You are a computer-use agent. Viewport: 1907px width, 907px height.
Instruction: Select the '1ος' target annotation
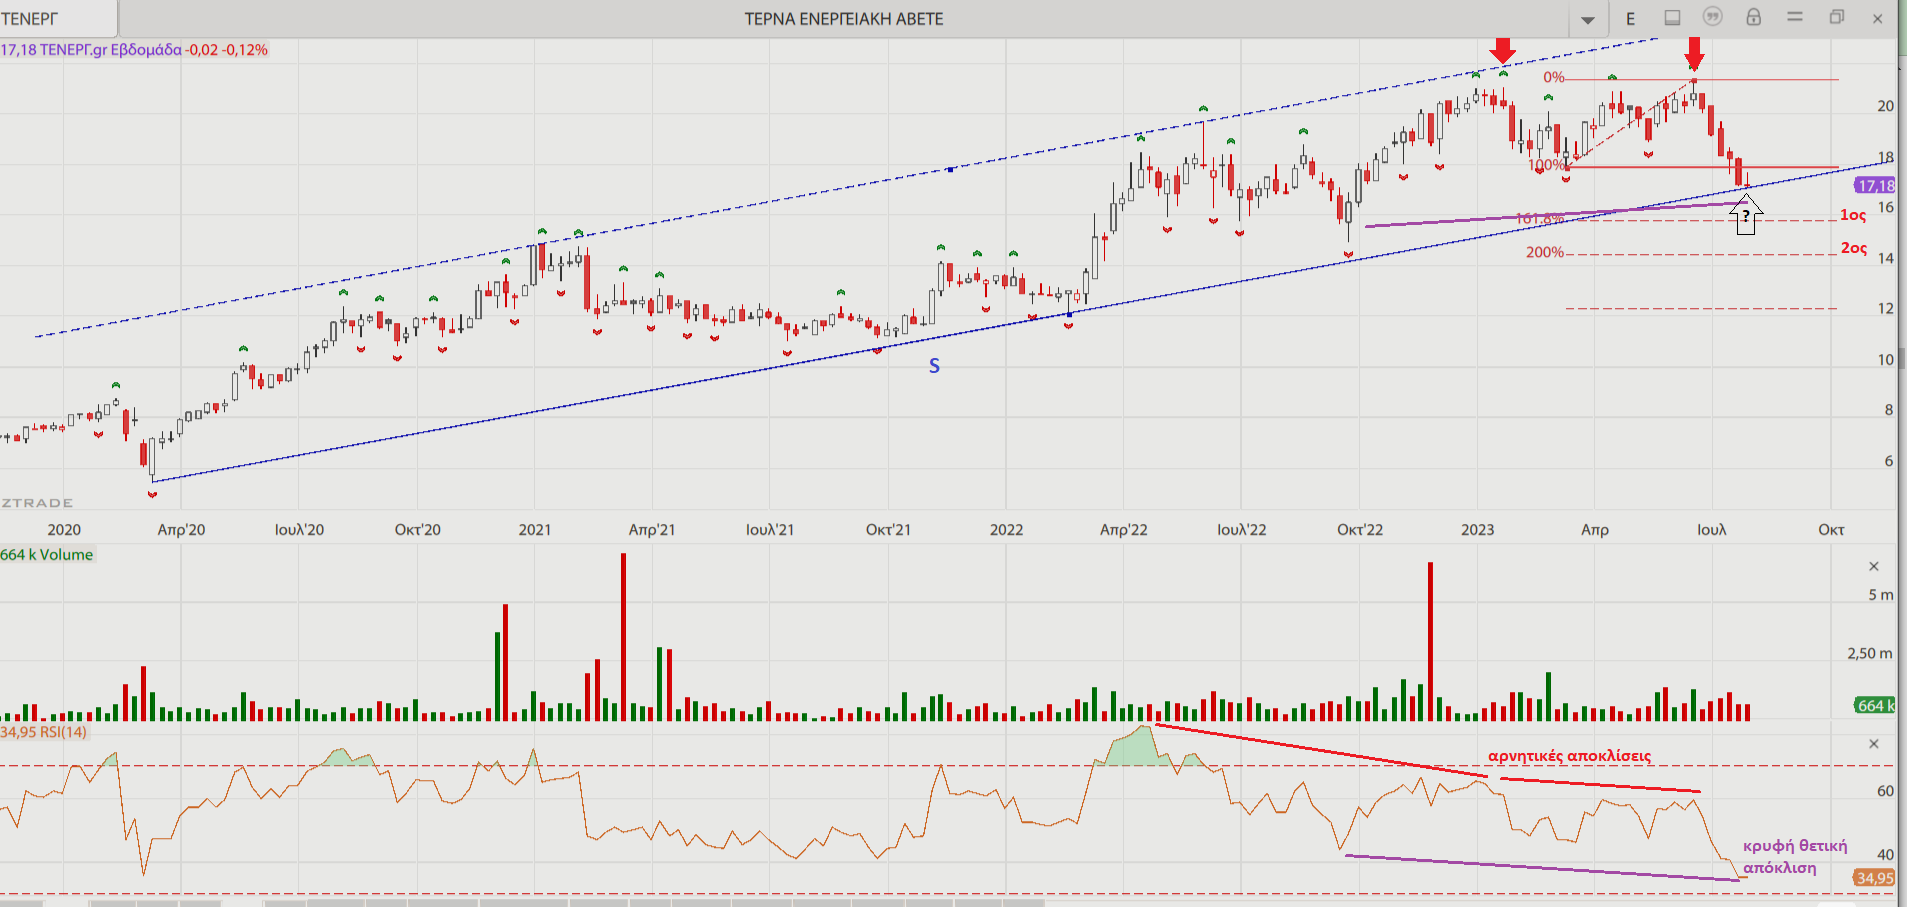pyautogui.click(x=1853, y=215)
